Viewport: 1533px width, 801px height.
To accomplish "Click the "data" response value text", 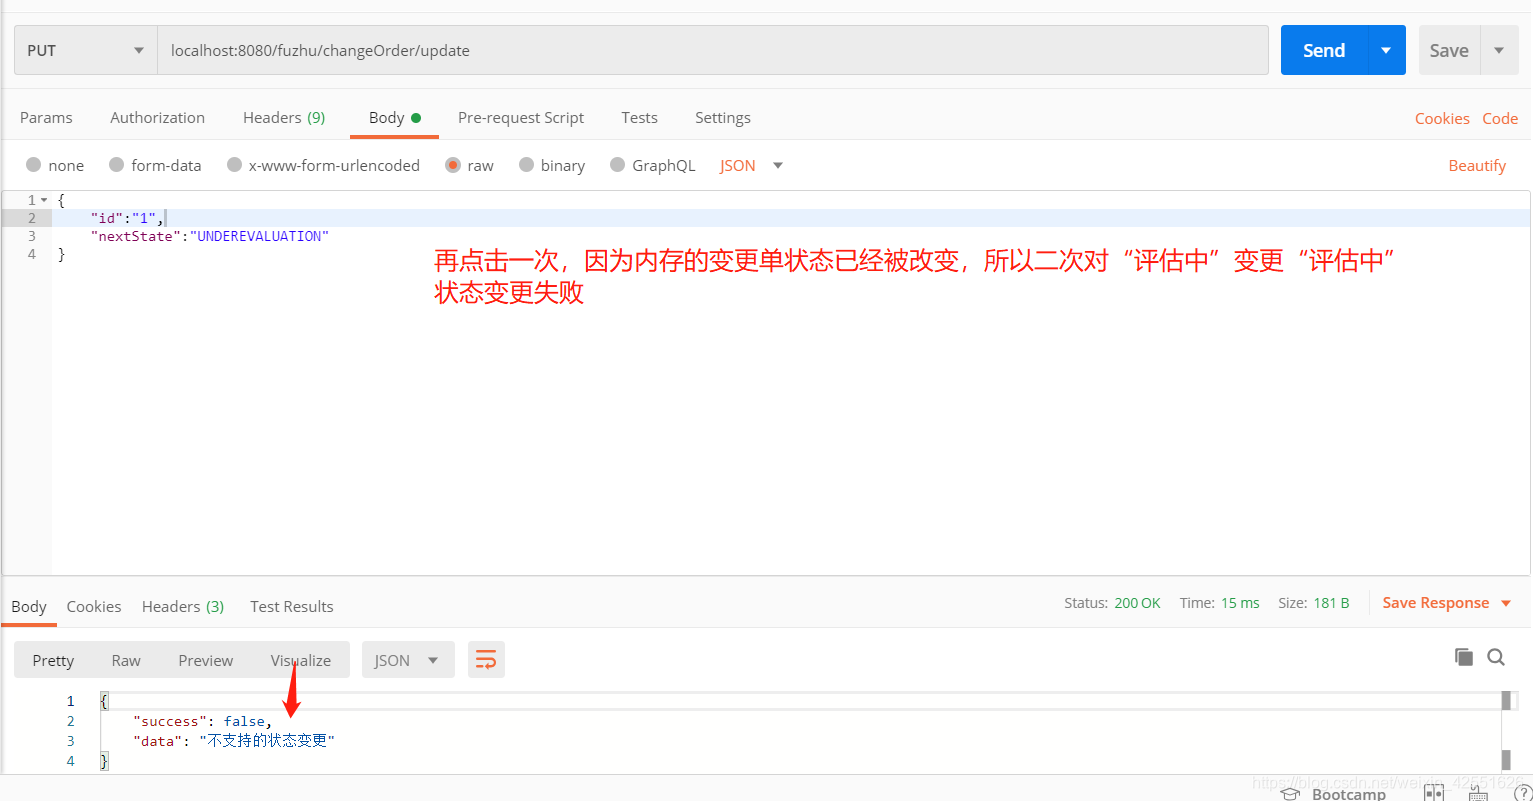I will coord(267,741).
